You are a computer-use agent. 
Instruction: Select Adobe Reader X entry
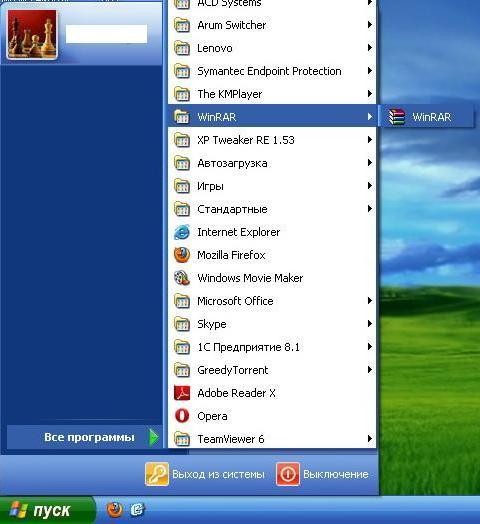[272, 393]
